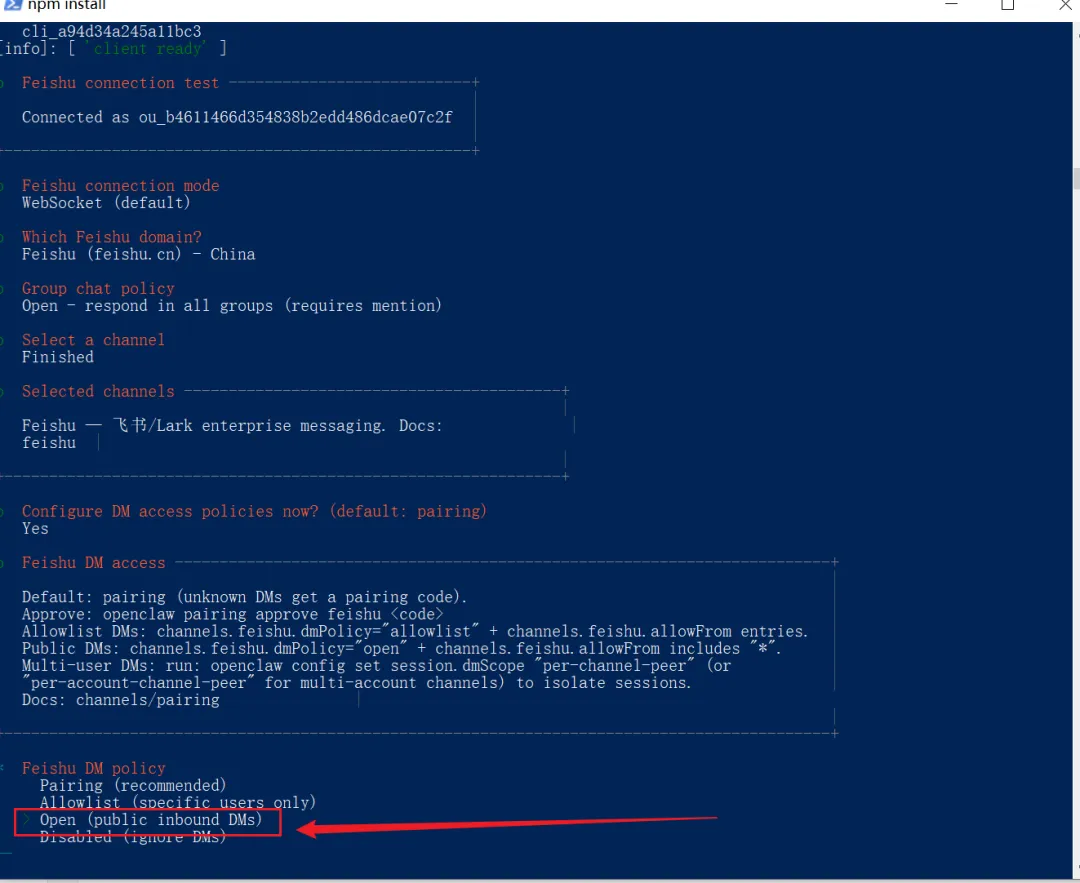Viewport: 1080px width, 883px height.
Task: Click the Allowlist DMs config line
Action: [415, 632]
